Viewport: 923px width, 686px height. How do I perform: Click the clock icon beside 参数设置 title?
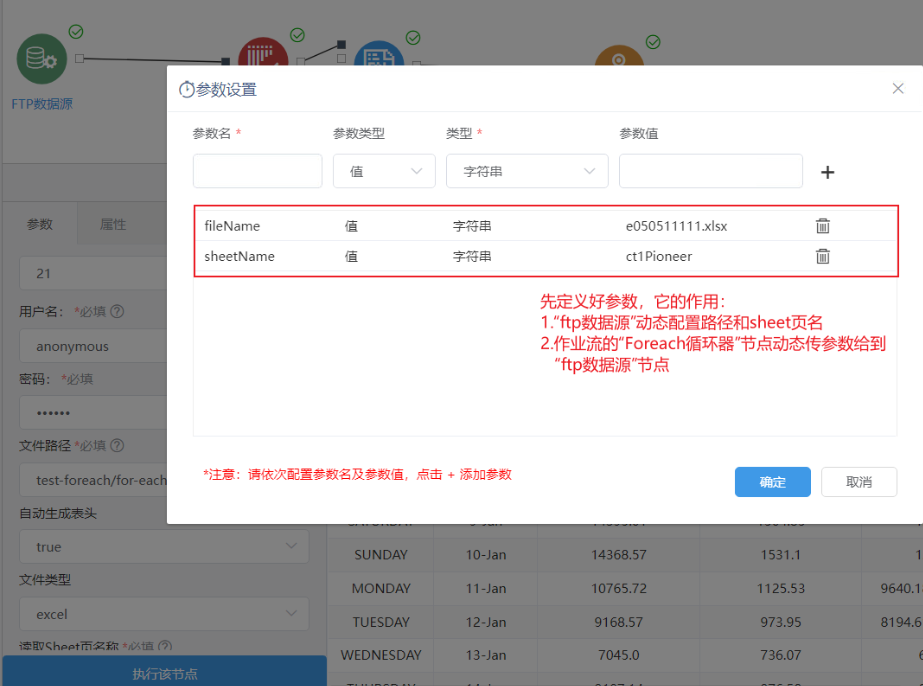pyautogui.click(x=187, y=90)
